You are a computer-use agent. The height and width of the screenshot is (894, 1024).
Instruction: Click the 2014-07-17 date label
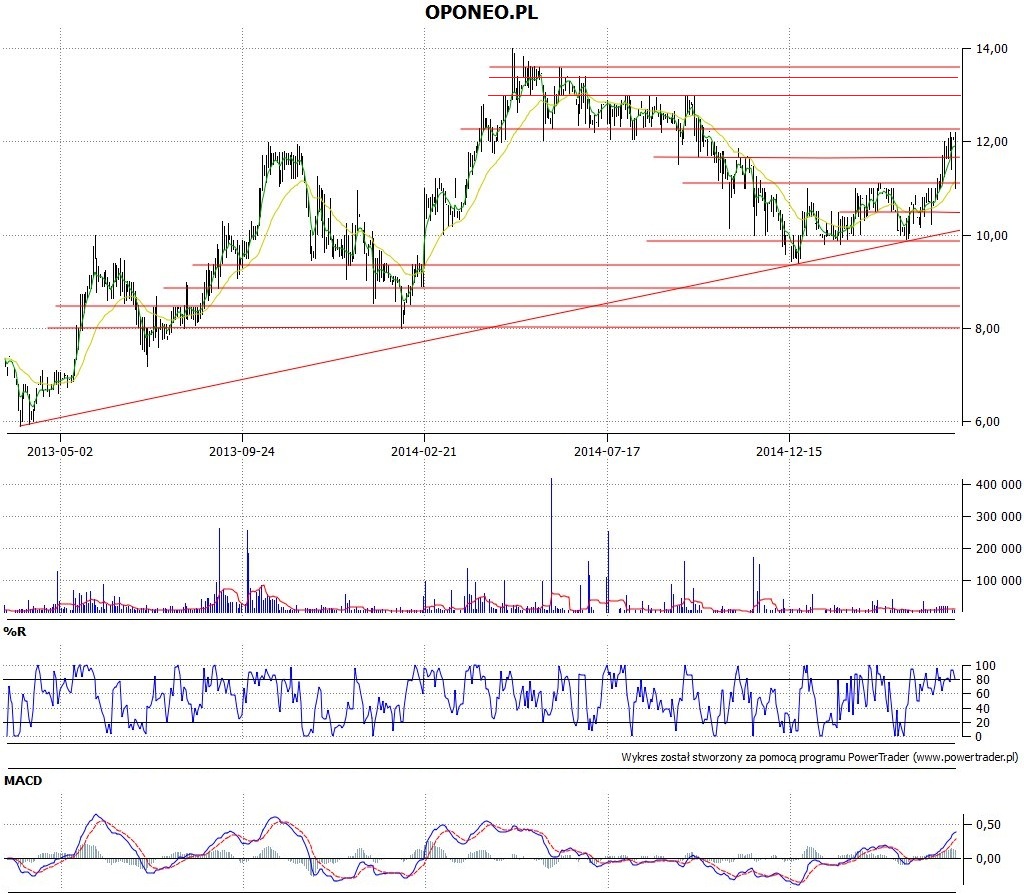tap(607, 451)
